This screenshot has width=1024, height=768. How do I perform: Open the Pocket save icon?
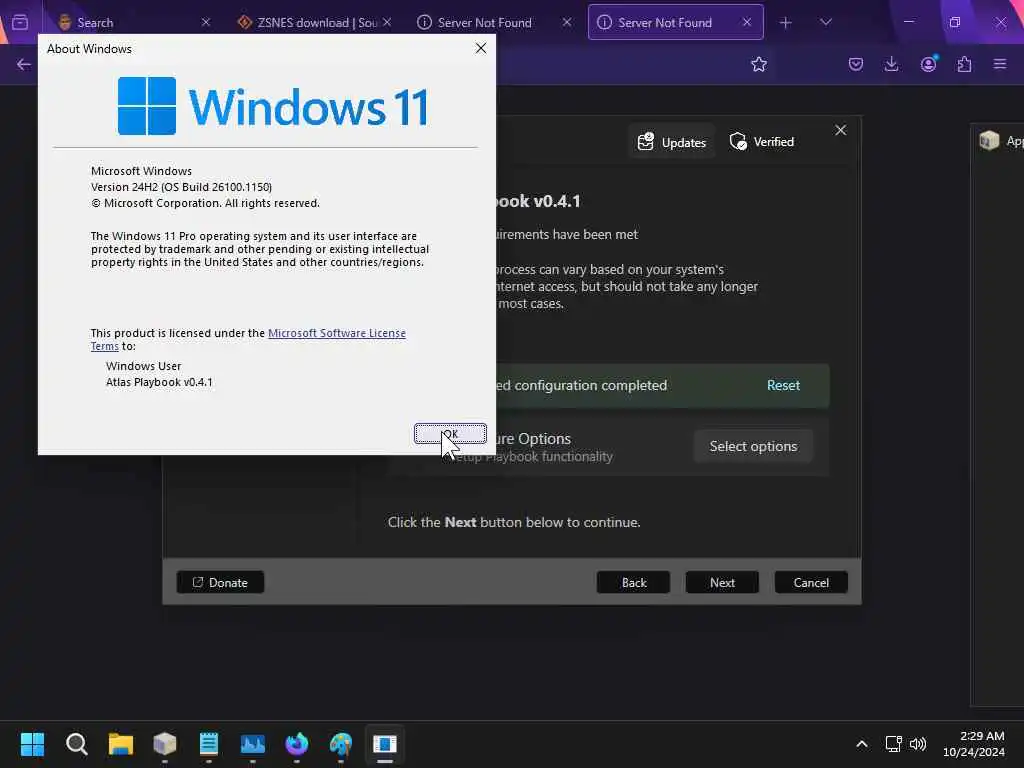click(856, 64)
